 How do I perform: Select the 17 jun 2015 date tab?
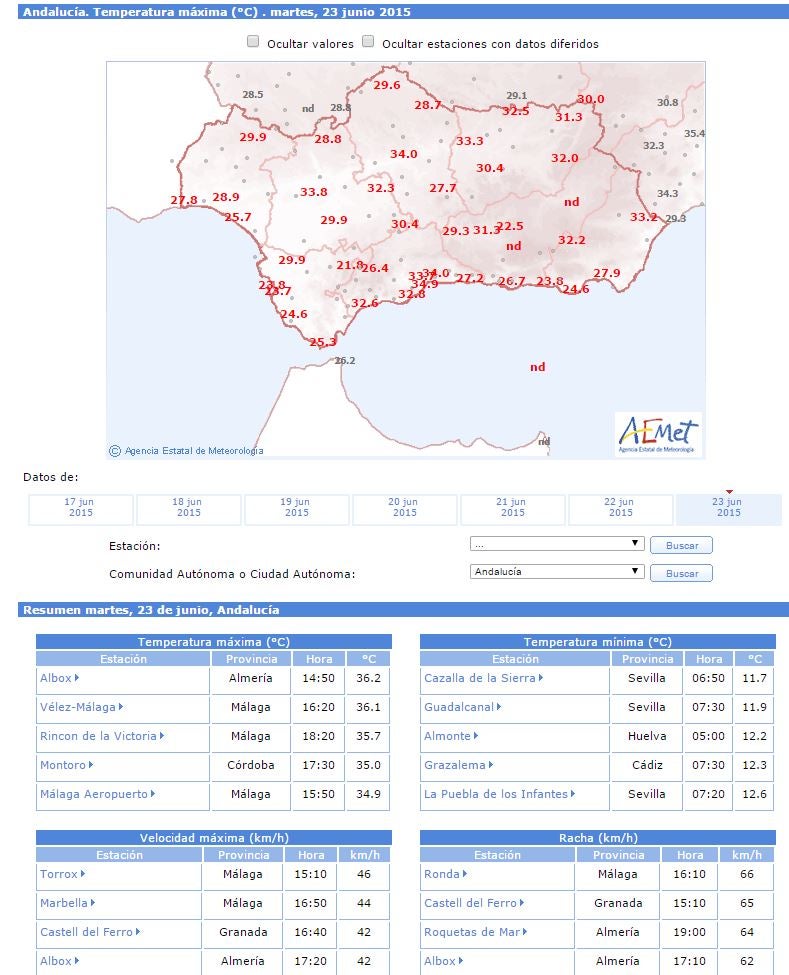(80, 509)
